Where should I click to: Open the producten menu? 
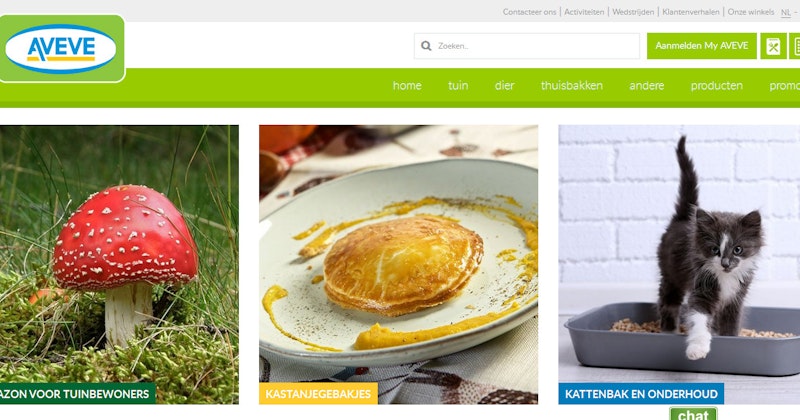point(716,86)
